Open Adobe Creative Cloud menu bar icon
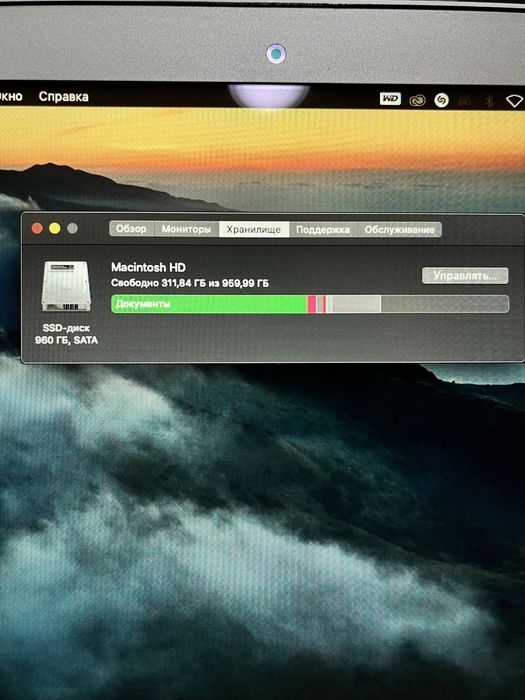Image resolution: width=525 pixels, height=700 pixels. (x=417, y=100)
